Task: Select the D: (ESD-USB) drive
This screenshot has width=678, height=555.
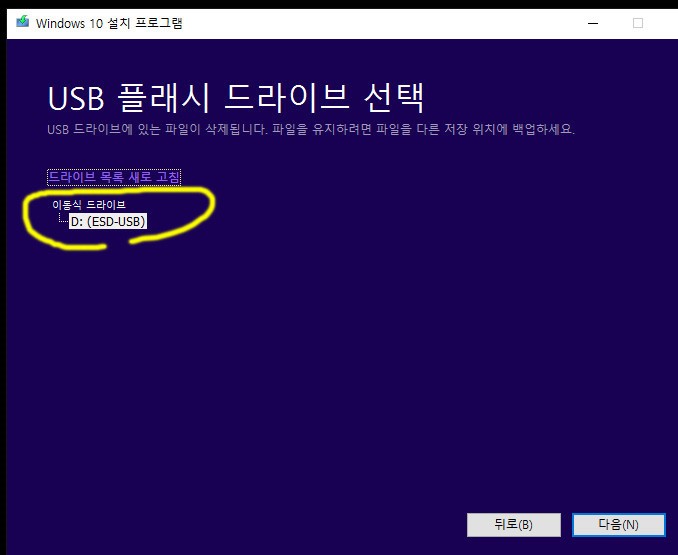Action: 108,221
